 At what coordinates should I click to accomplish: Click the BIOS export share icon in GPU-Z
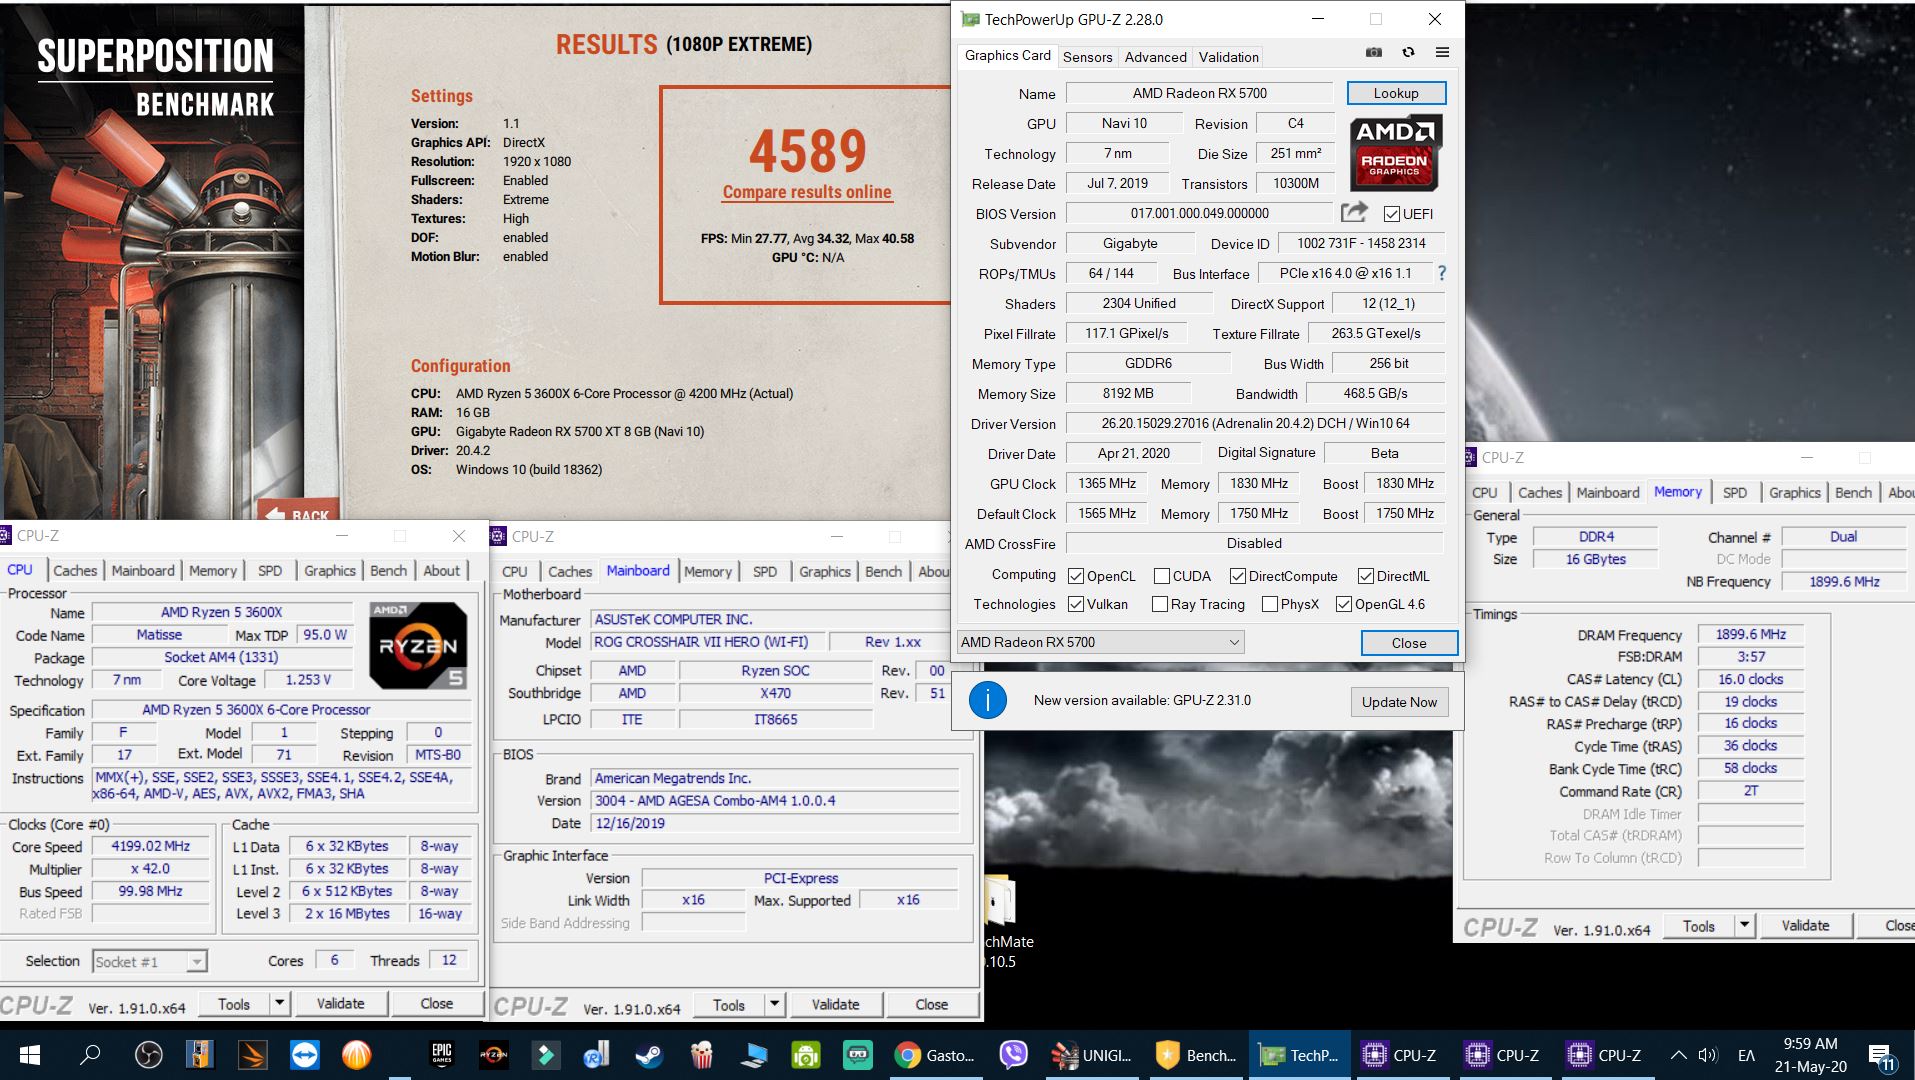tap(1354, 212)
